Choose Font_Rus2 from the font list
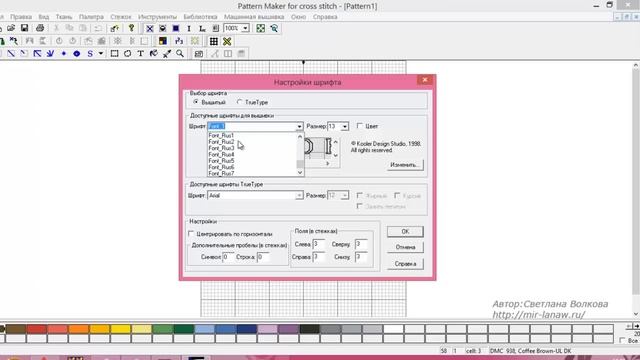The height and width of the screenshot is (360, 640). tap(221, 142)
